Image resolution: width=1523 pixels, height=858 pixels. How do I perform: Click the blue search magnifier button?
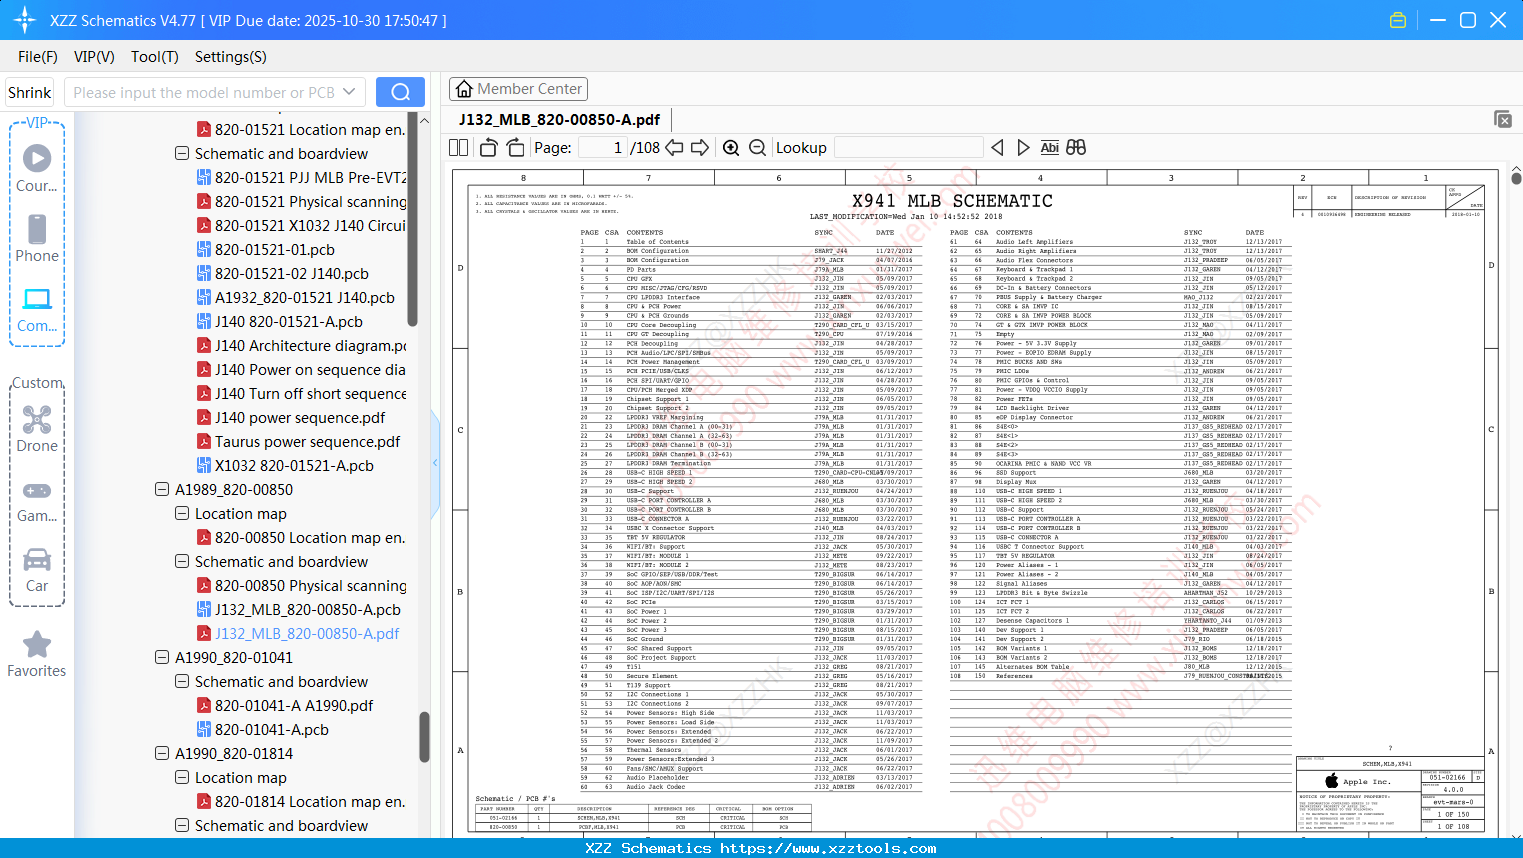coord(400,92)
